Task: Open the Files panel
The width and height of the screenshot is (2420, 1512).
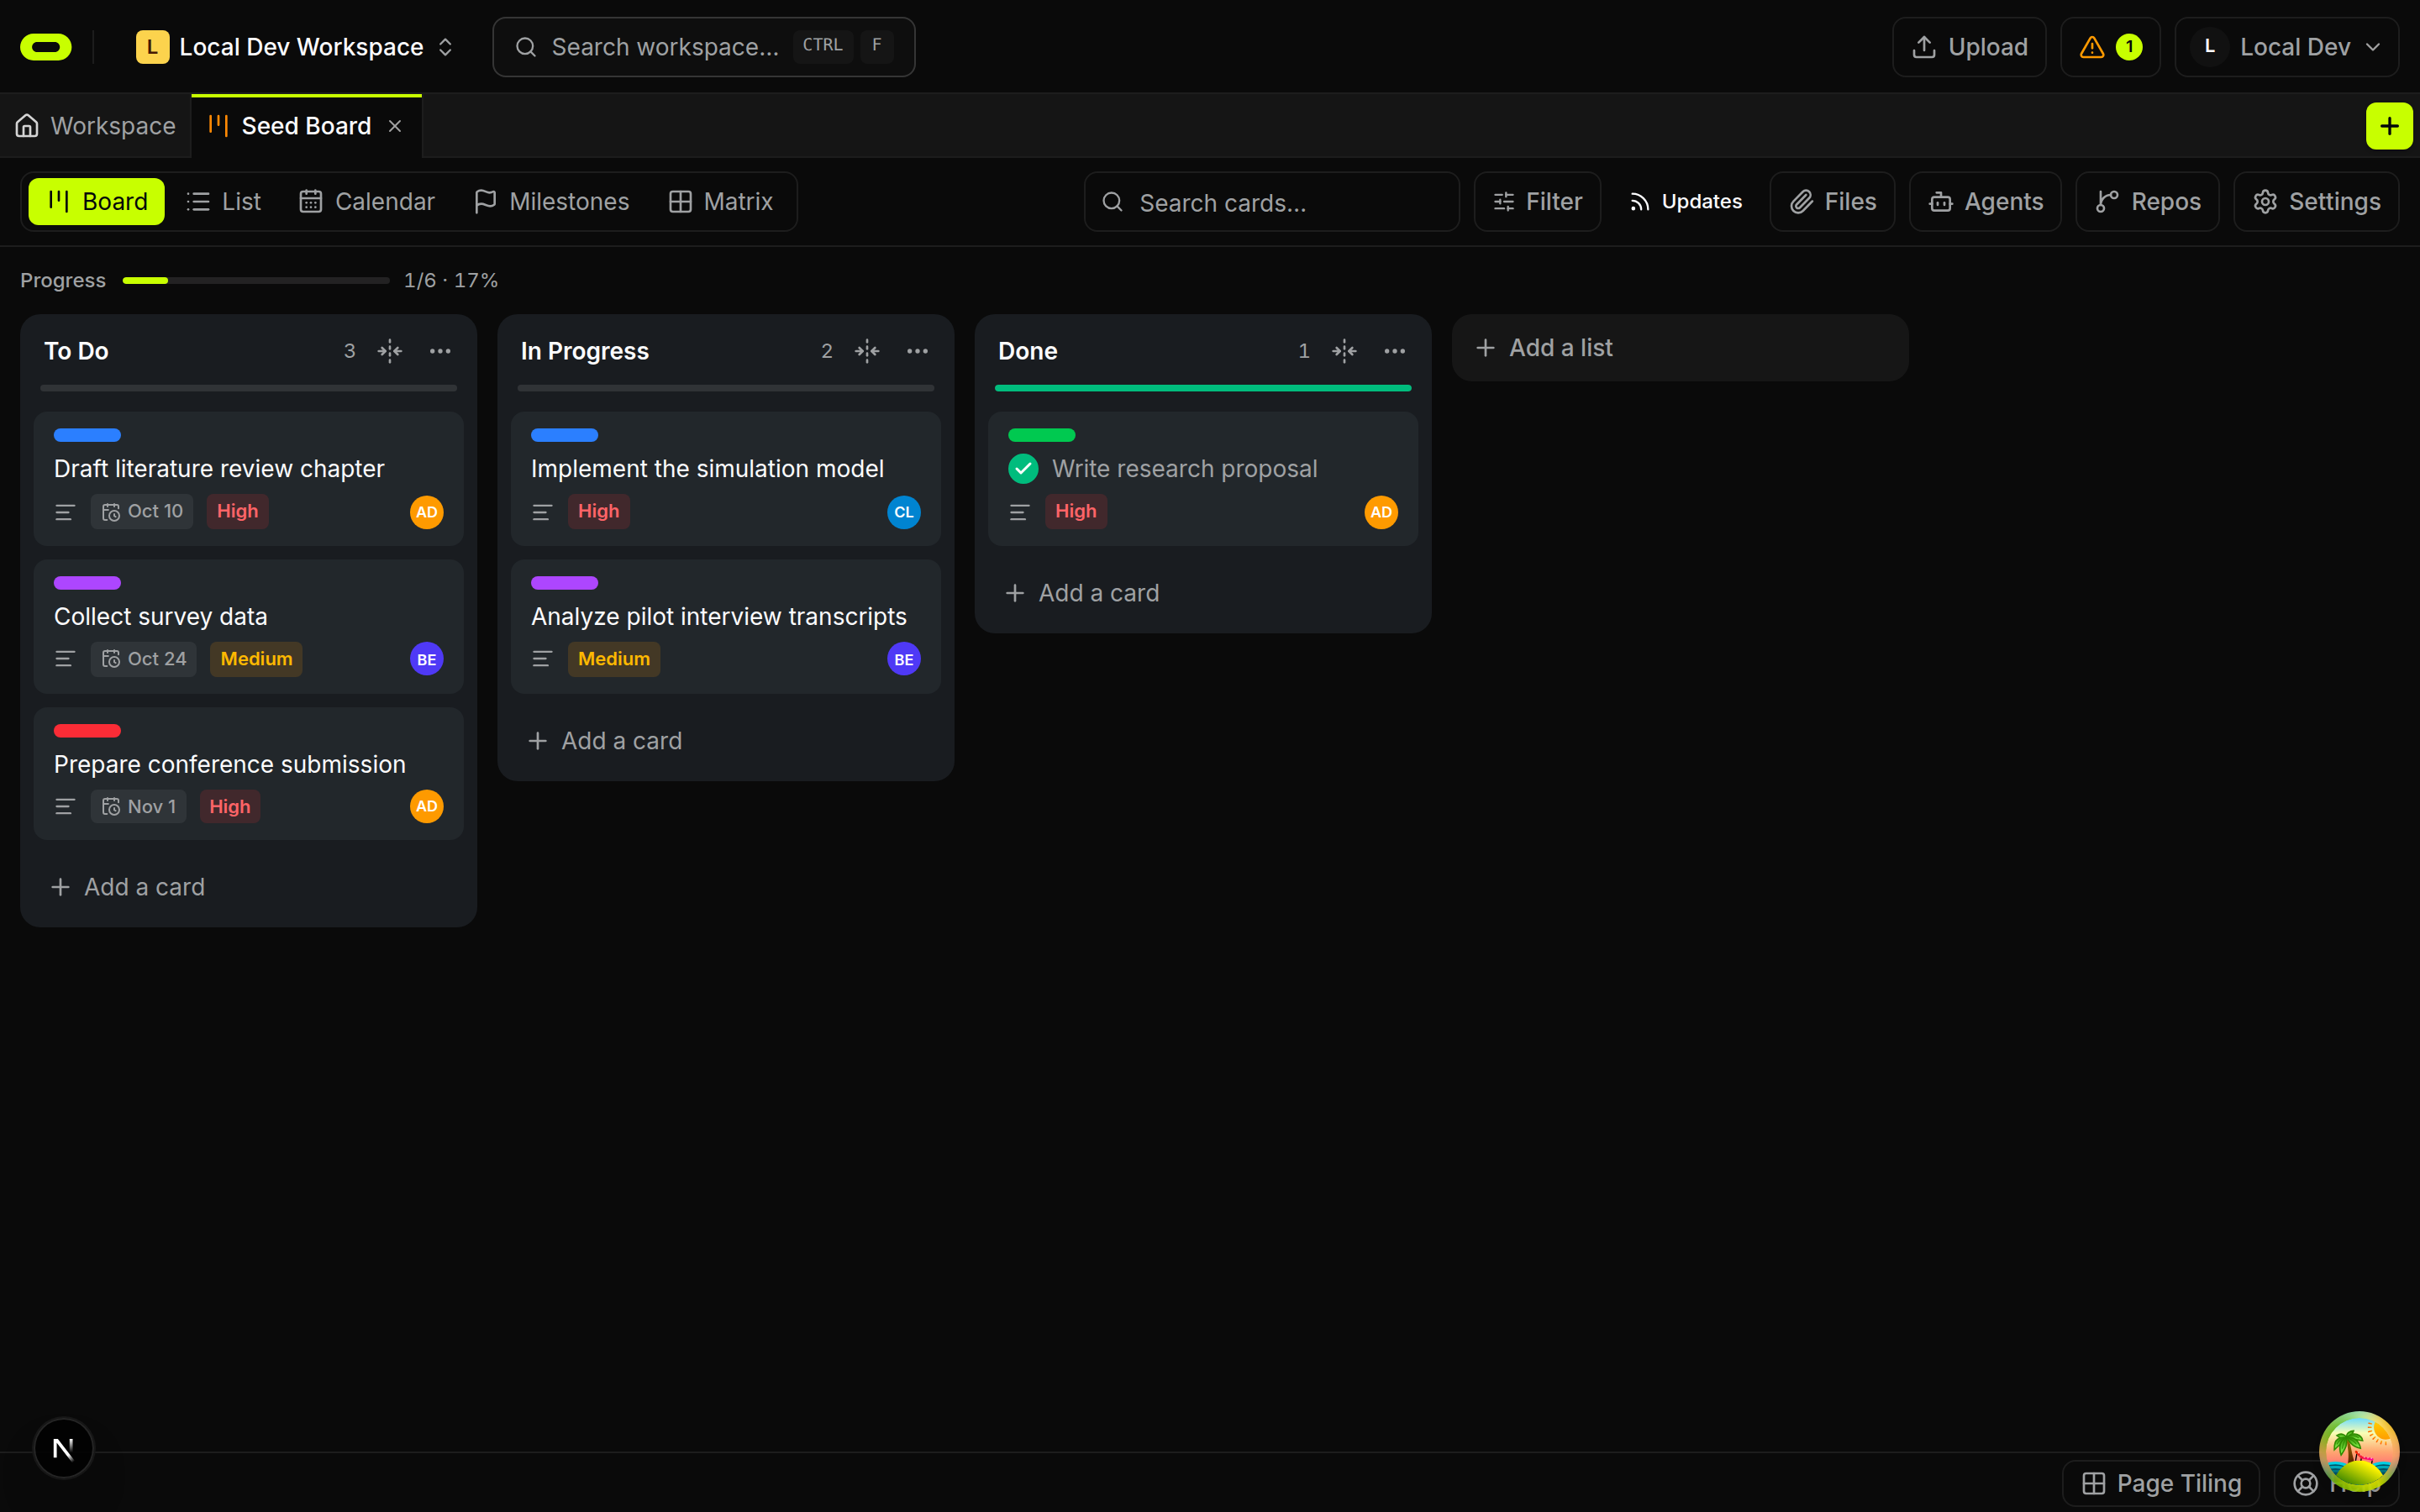Action: (1832, 202)
